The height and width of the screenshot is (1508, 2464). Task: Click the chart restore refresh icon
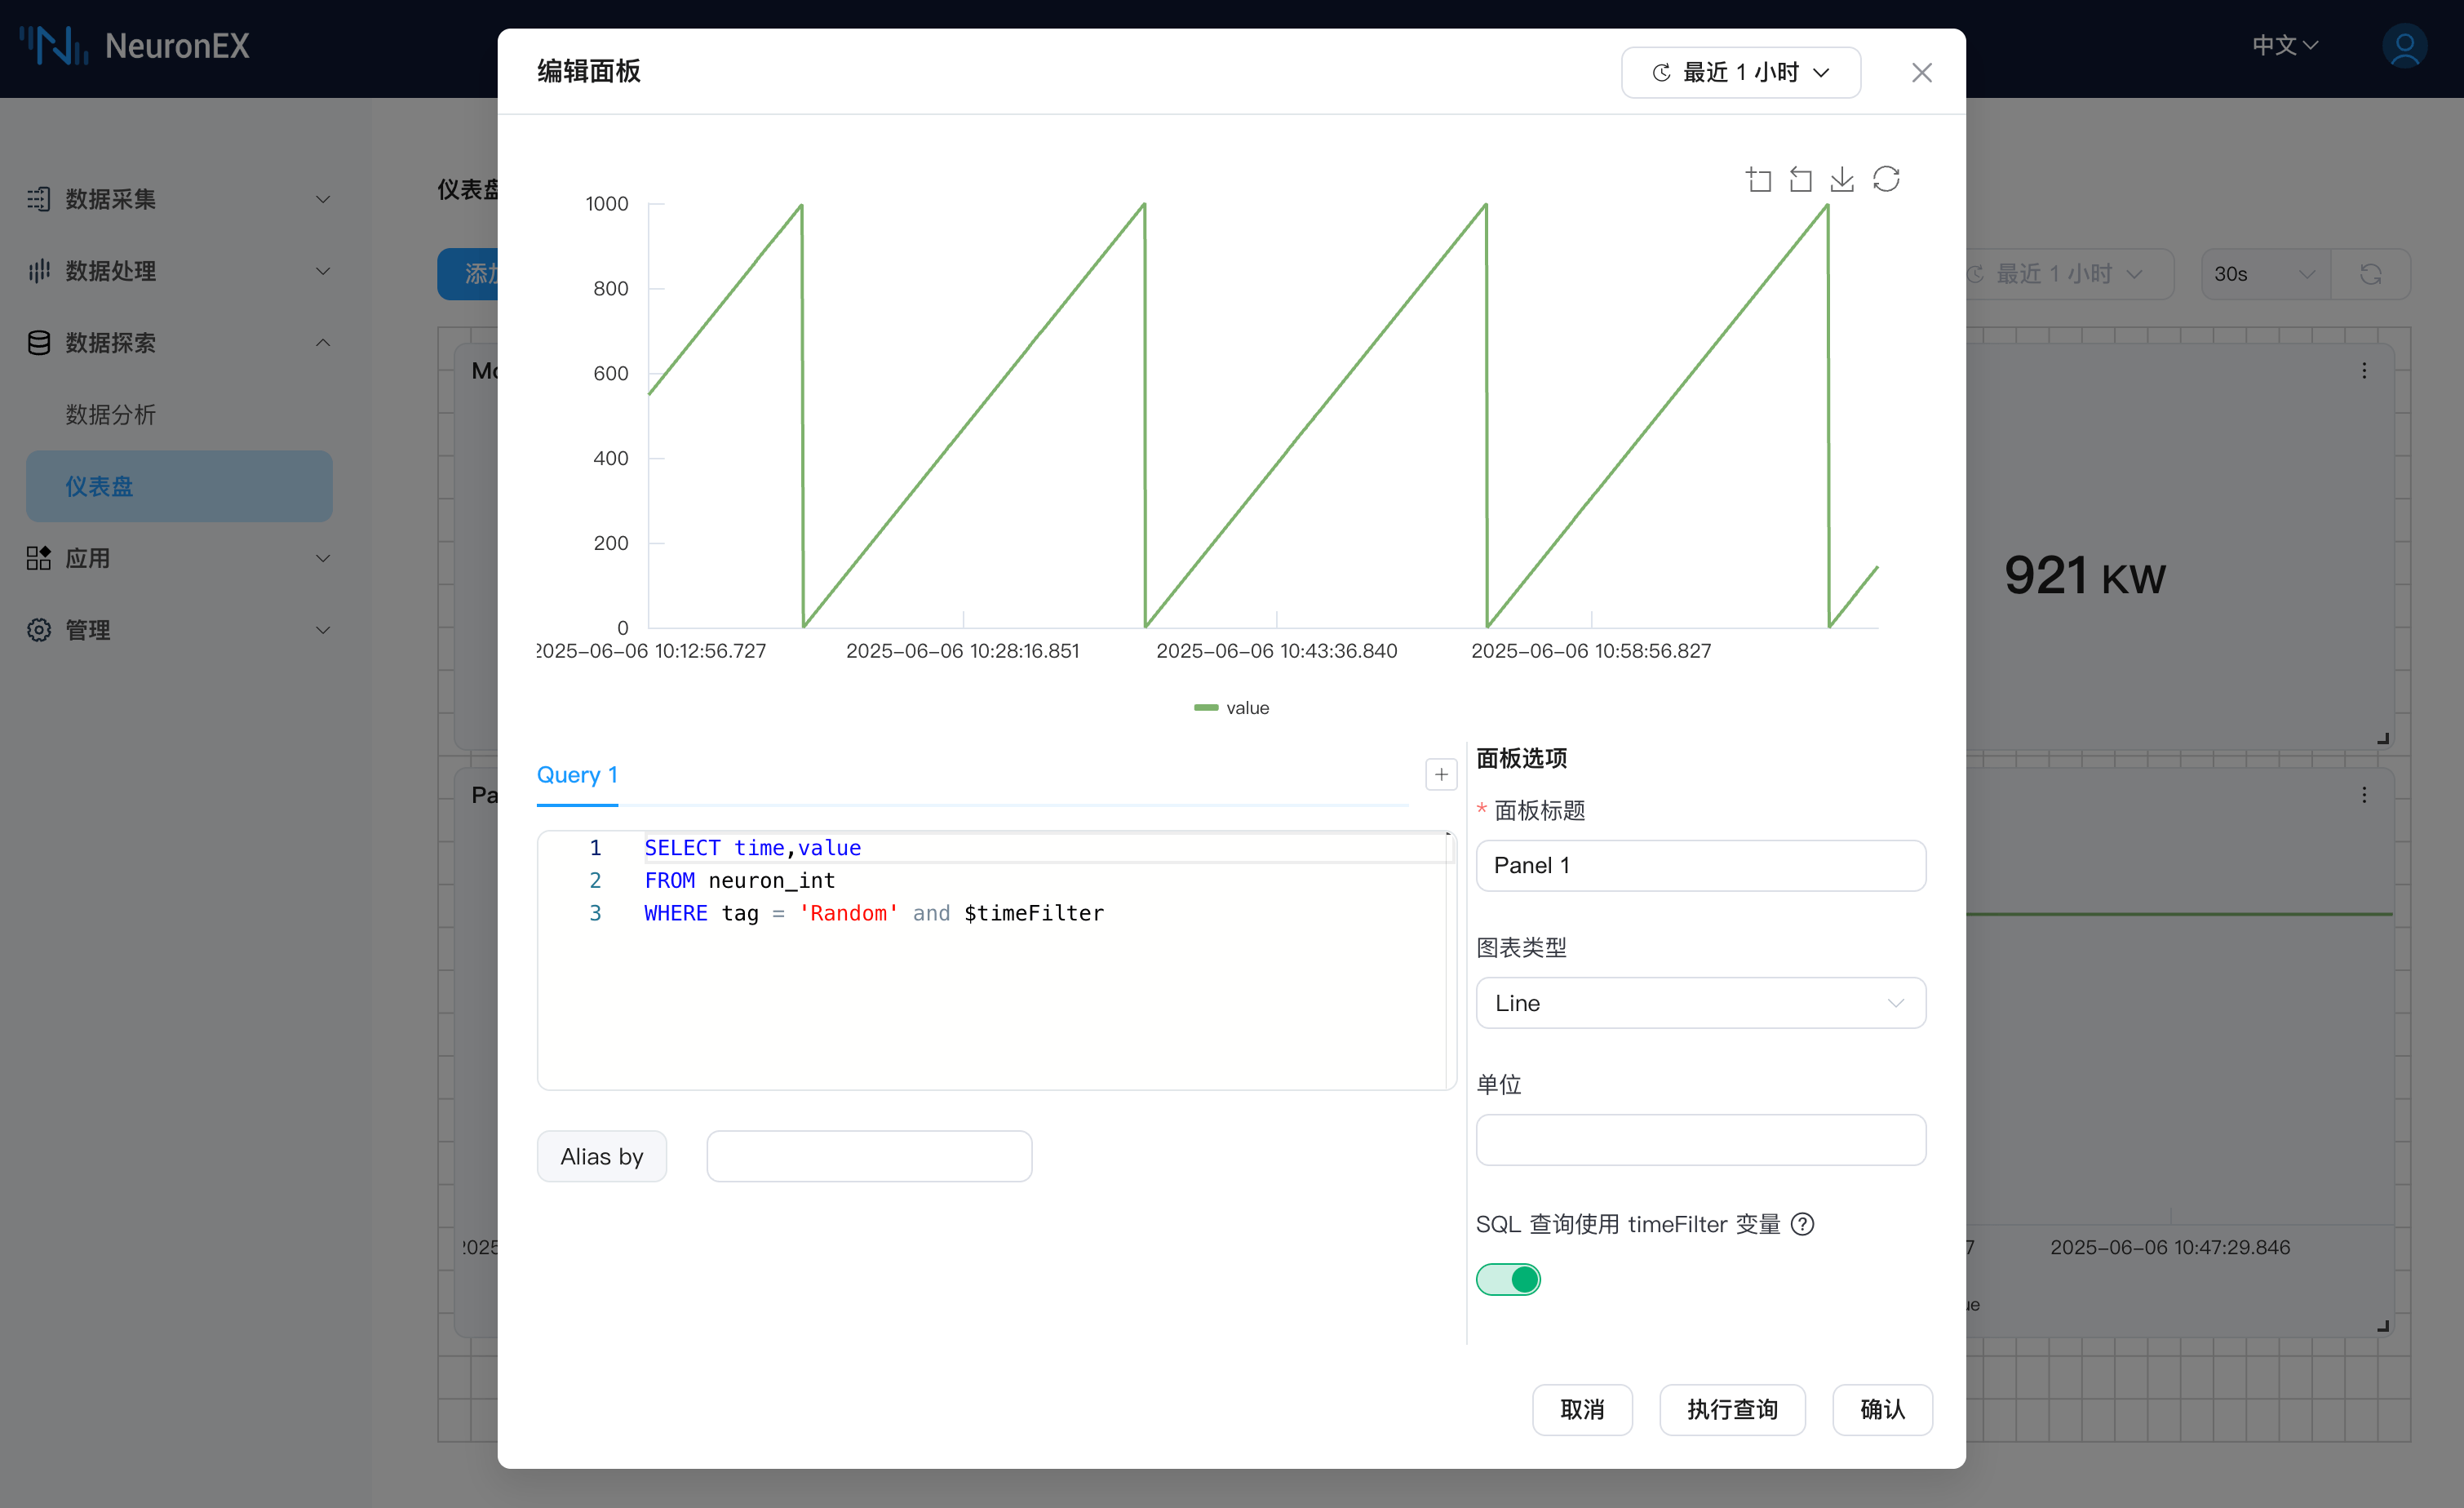click(x=1886, y=180)
